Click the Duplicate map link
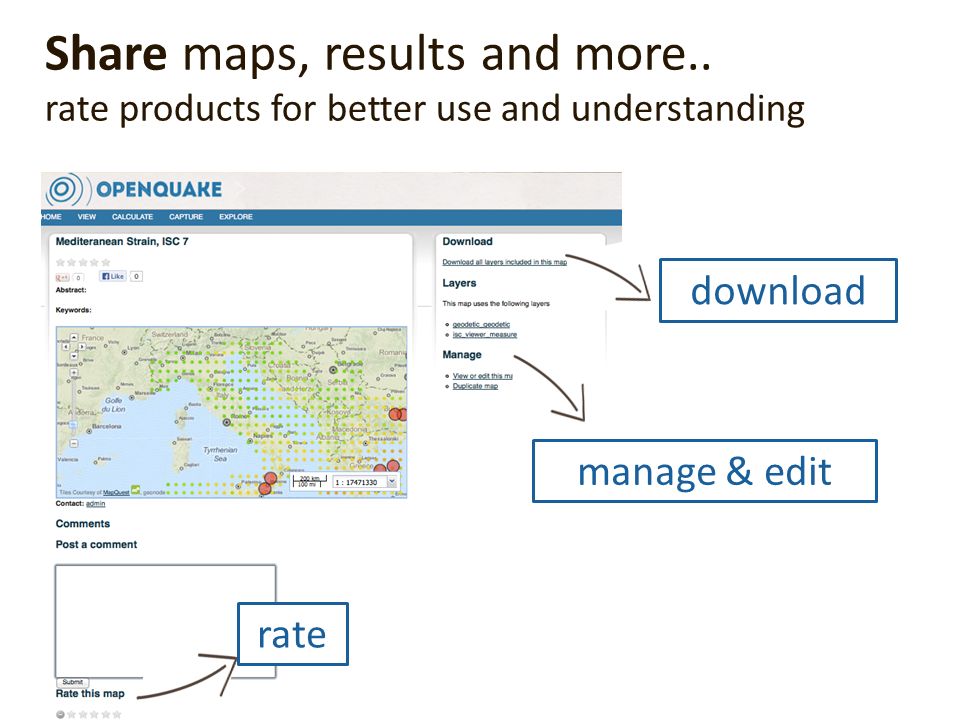Viewport: 960px width, 720px height. 475,386
